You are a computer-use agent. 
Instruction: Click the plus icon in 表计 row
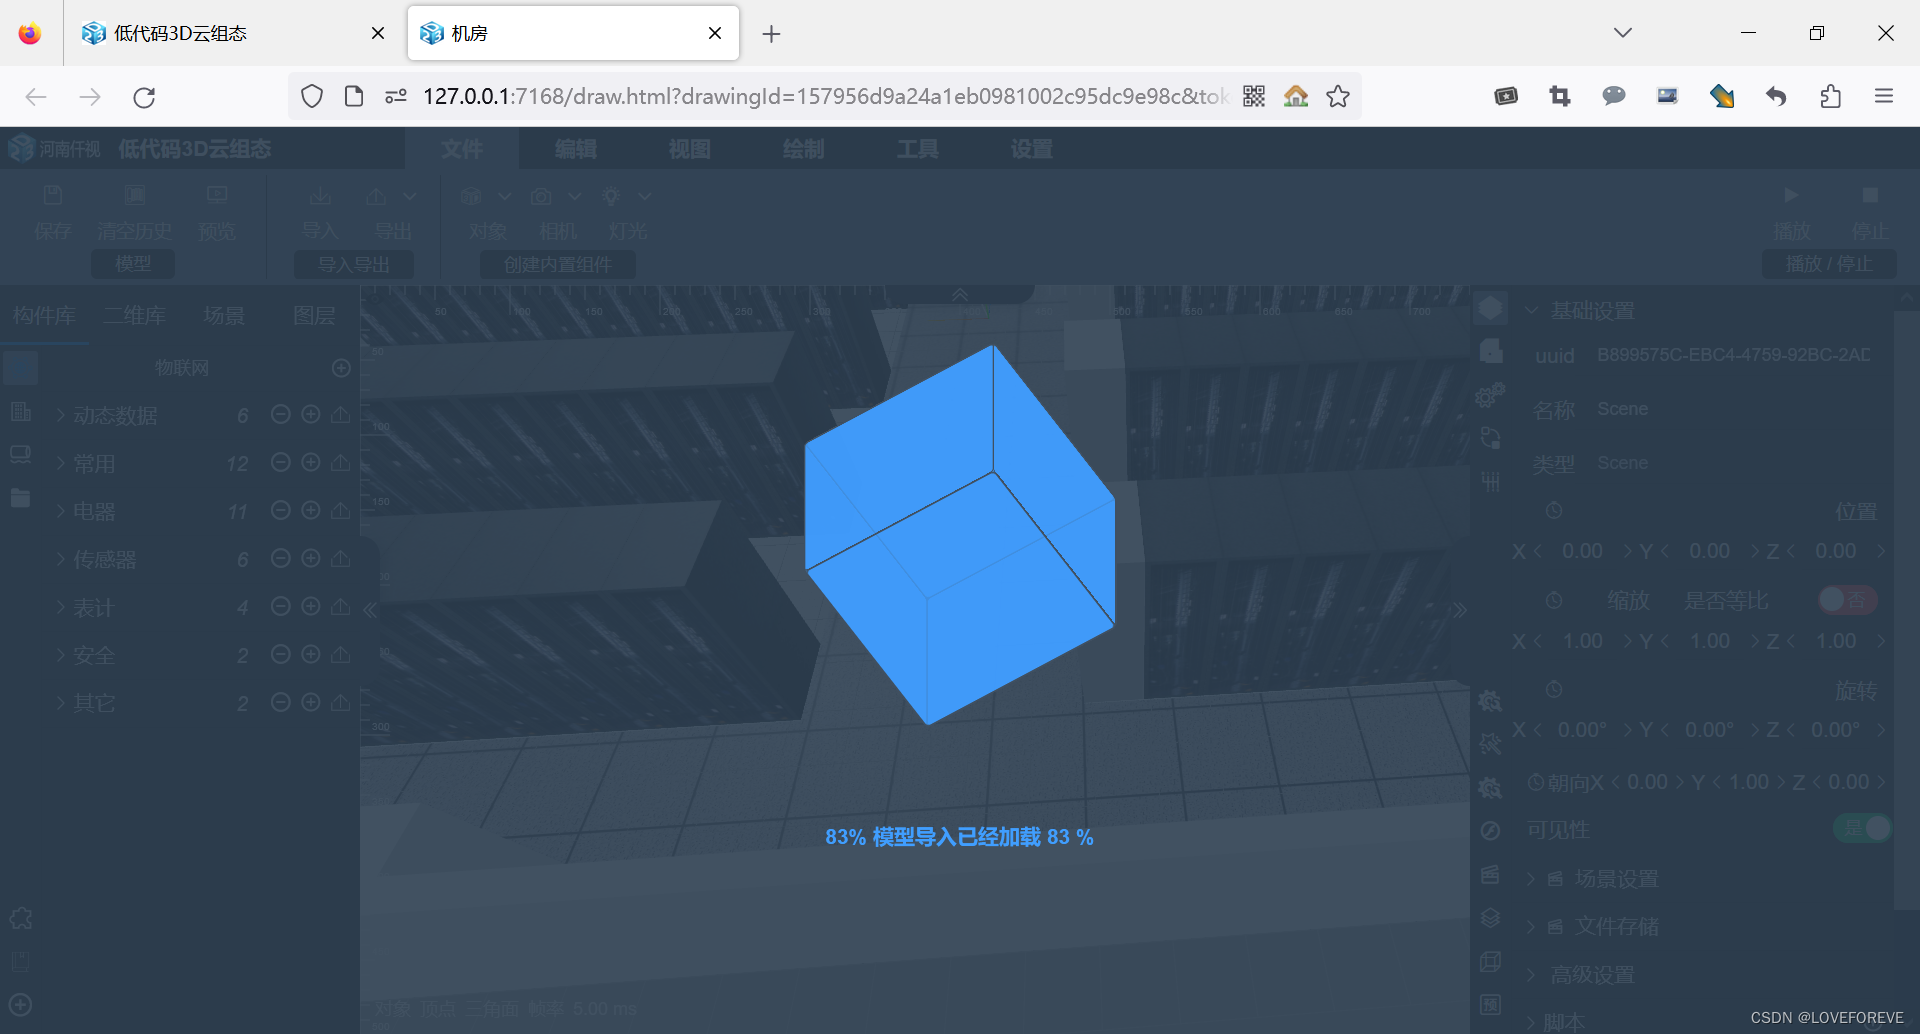click(311, 606)
